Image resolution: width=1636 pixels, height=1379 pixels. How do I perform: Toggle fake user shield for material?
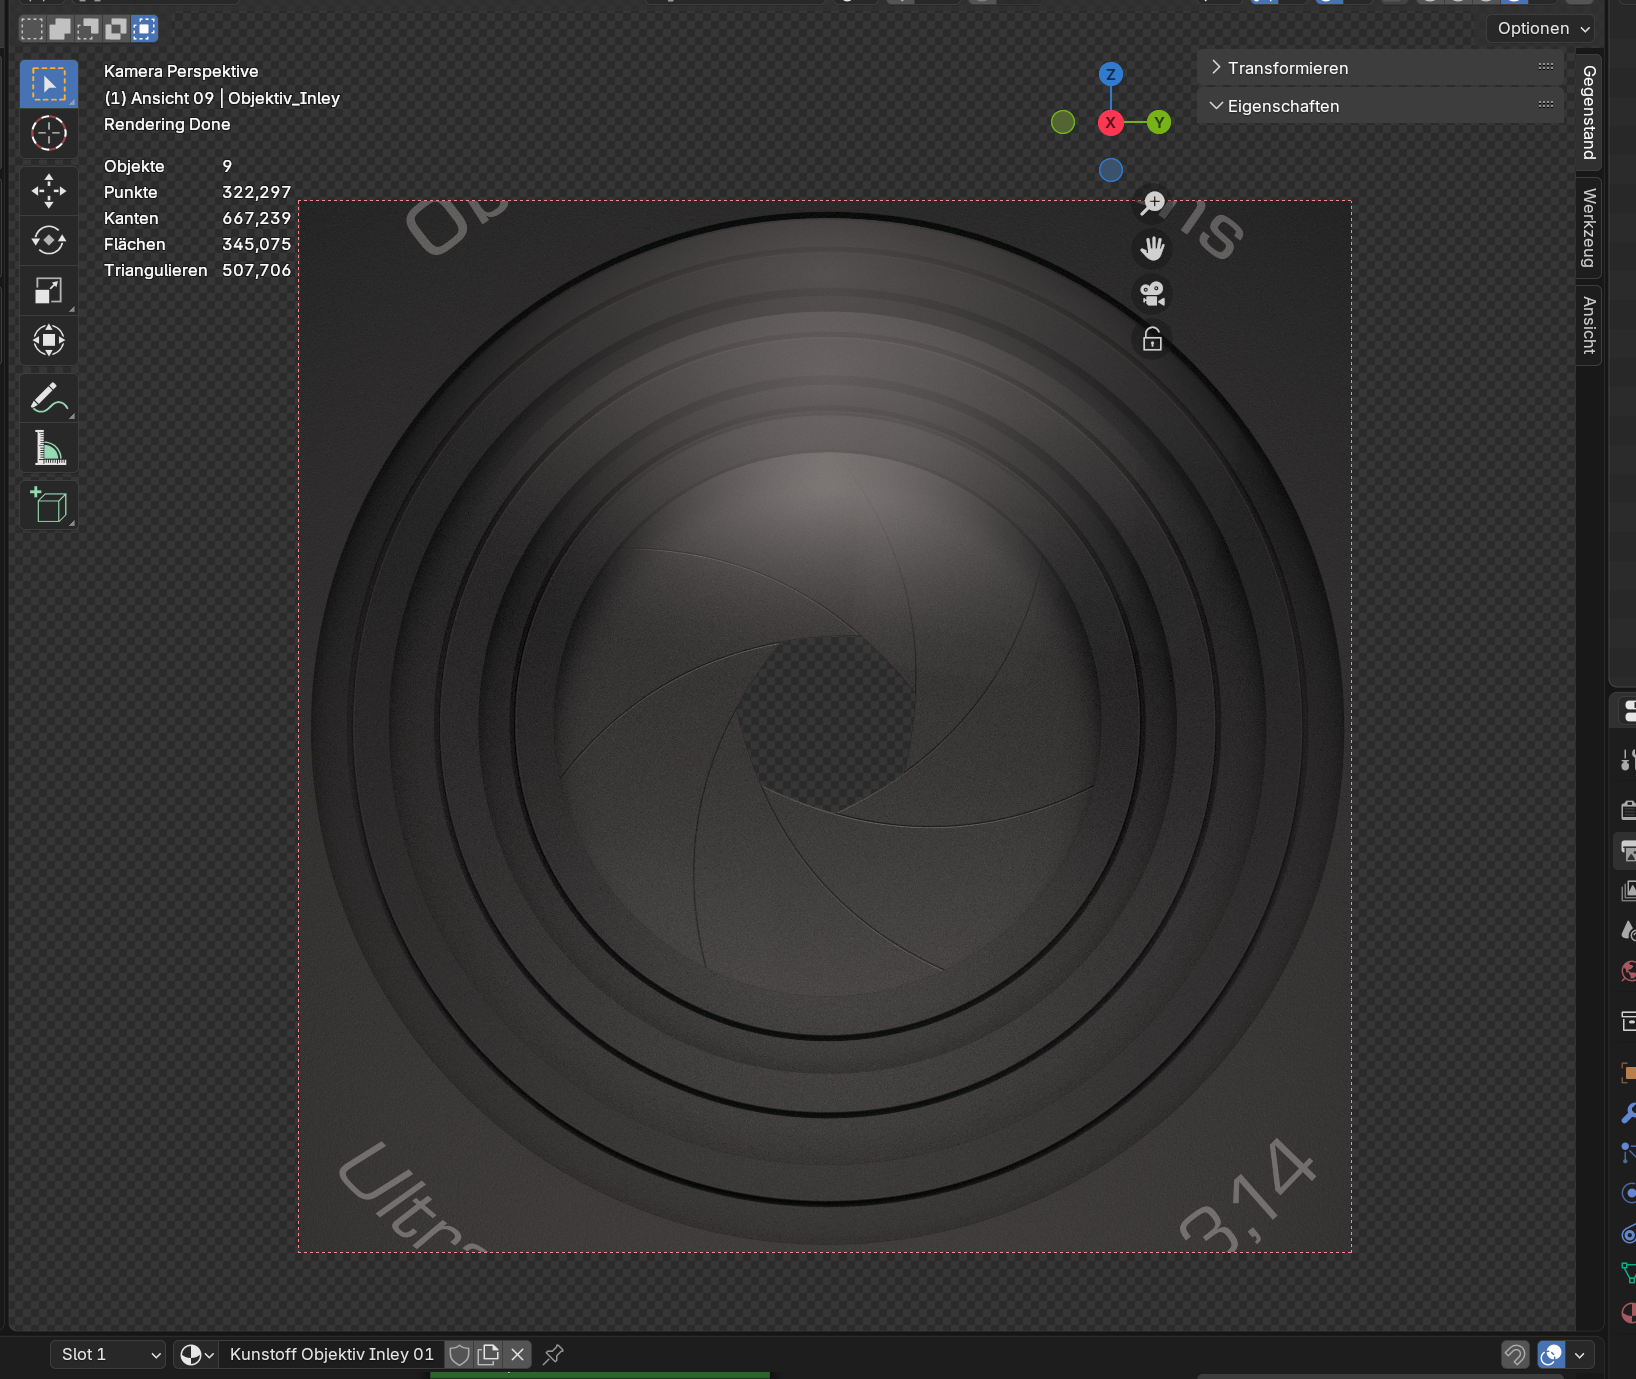point(459,1354)
